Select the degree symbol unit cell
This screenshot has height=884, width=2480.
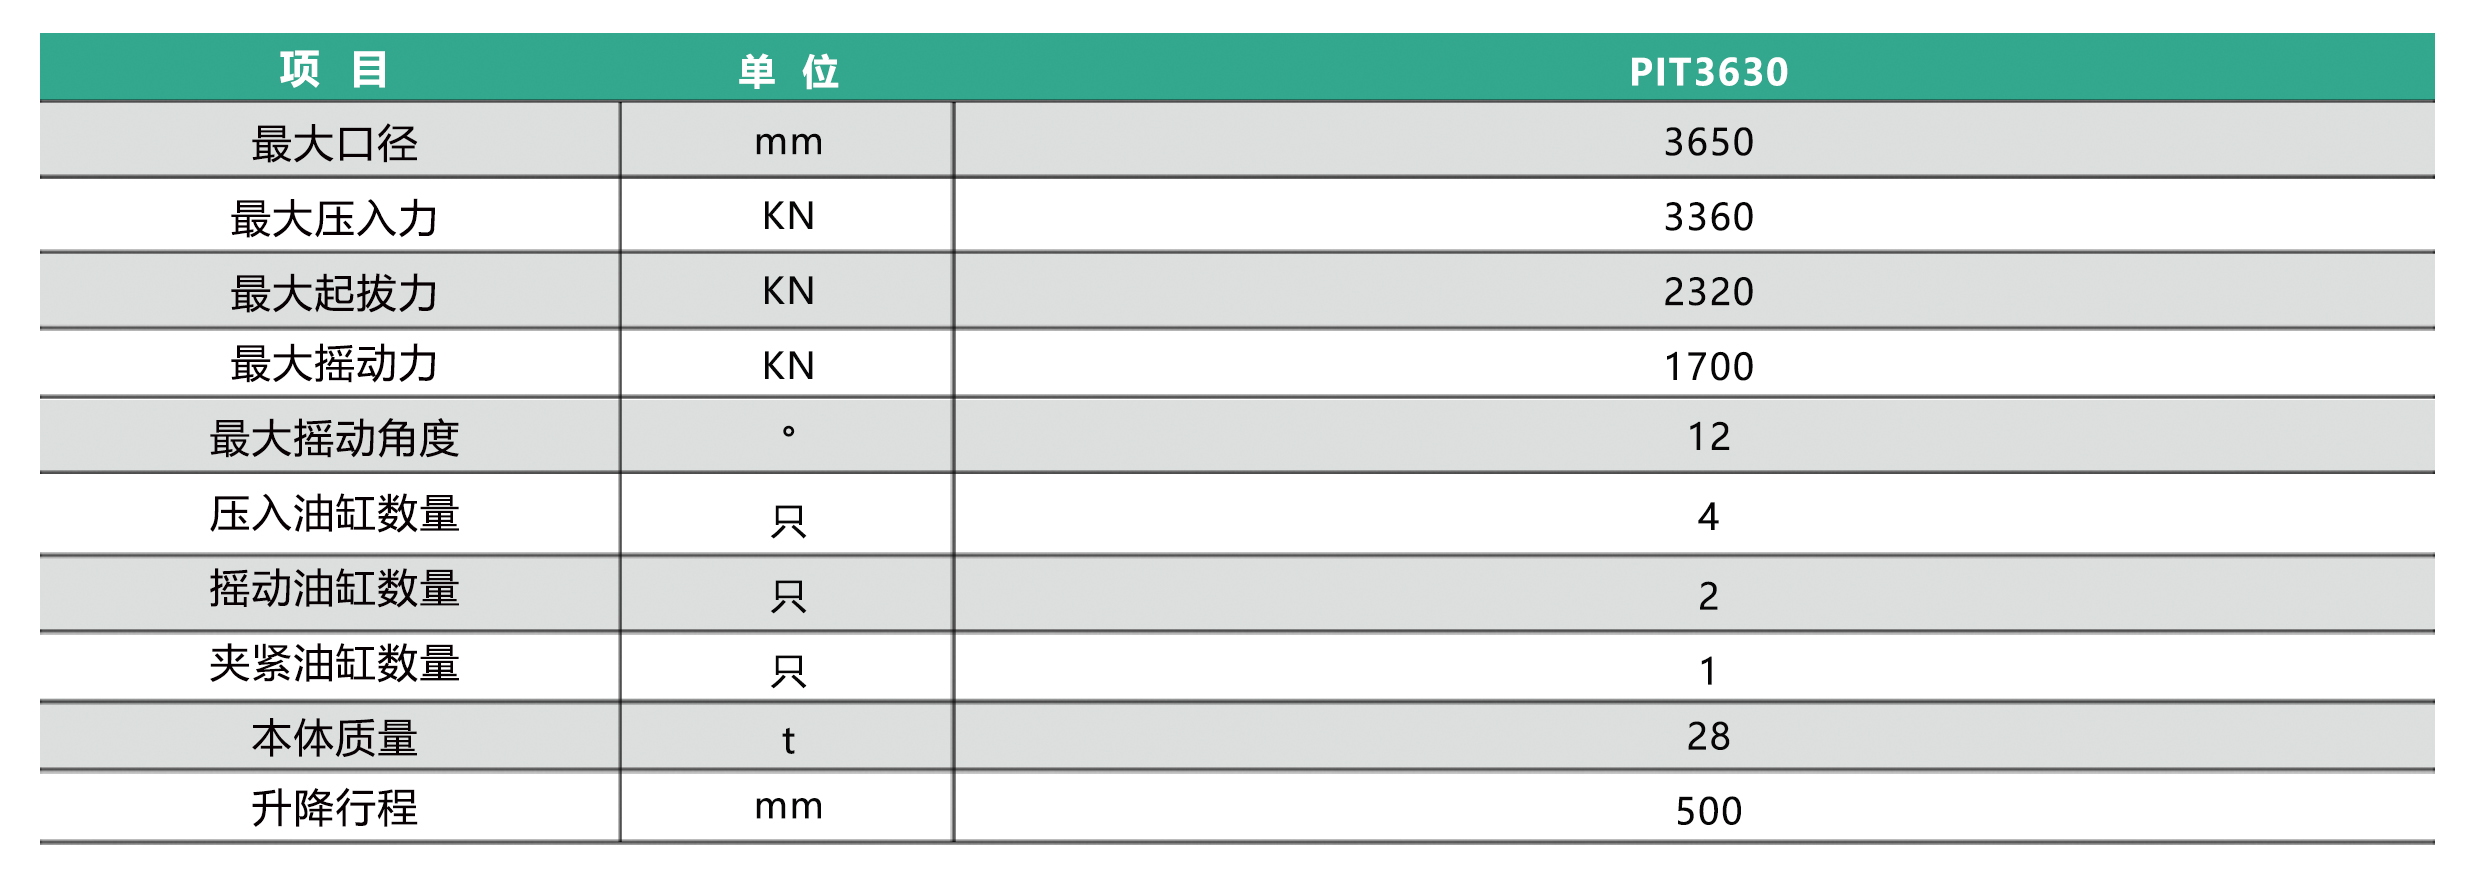tap(788, 433)
